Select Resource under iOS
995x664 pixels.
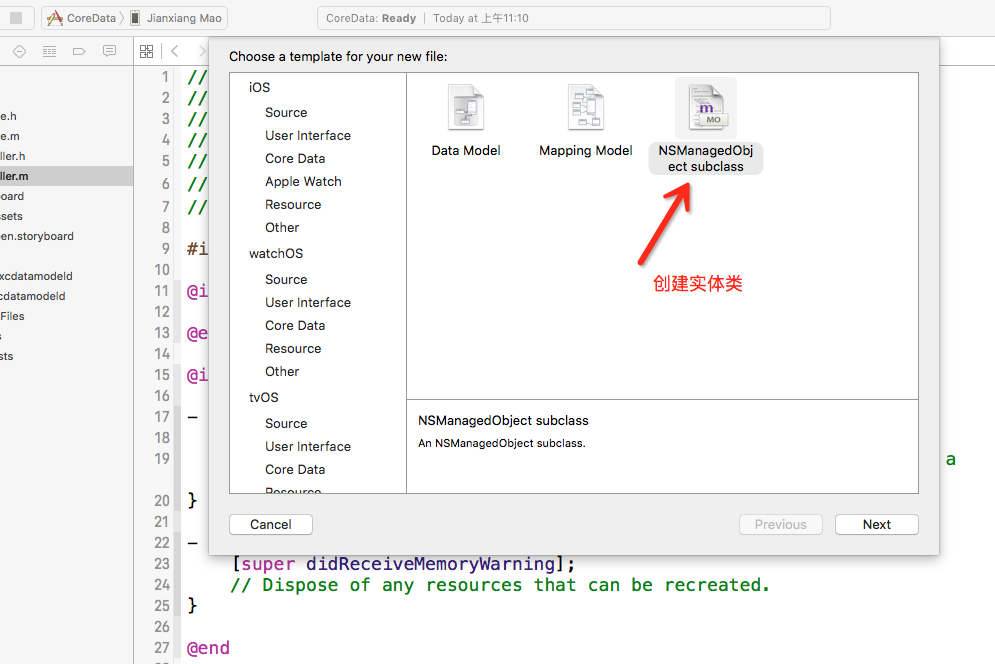(293, 204)
